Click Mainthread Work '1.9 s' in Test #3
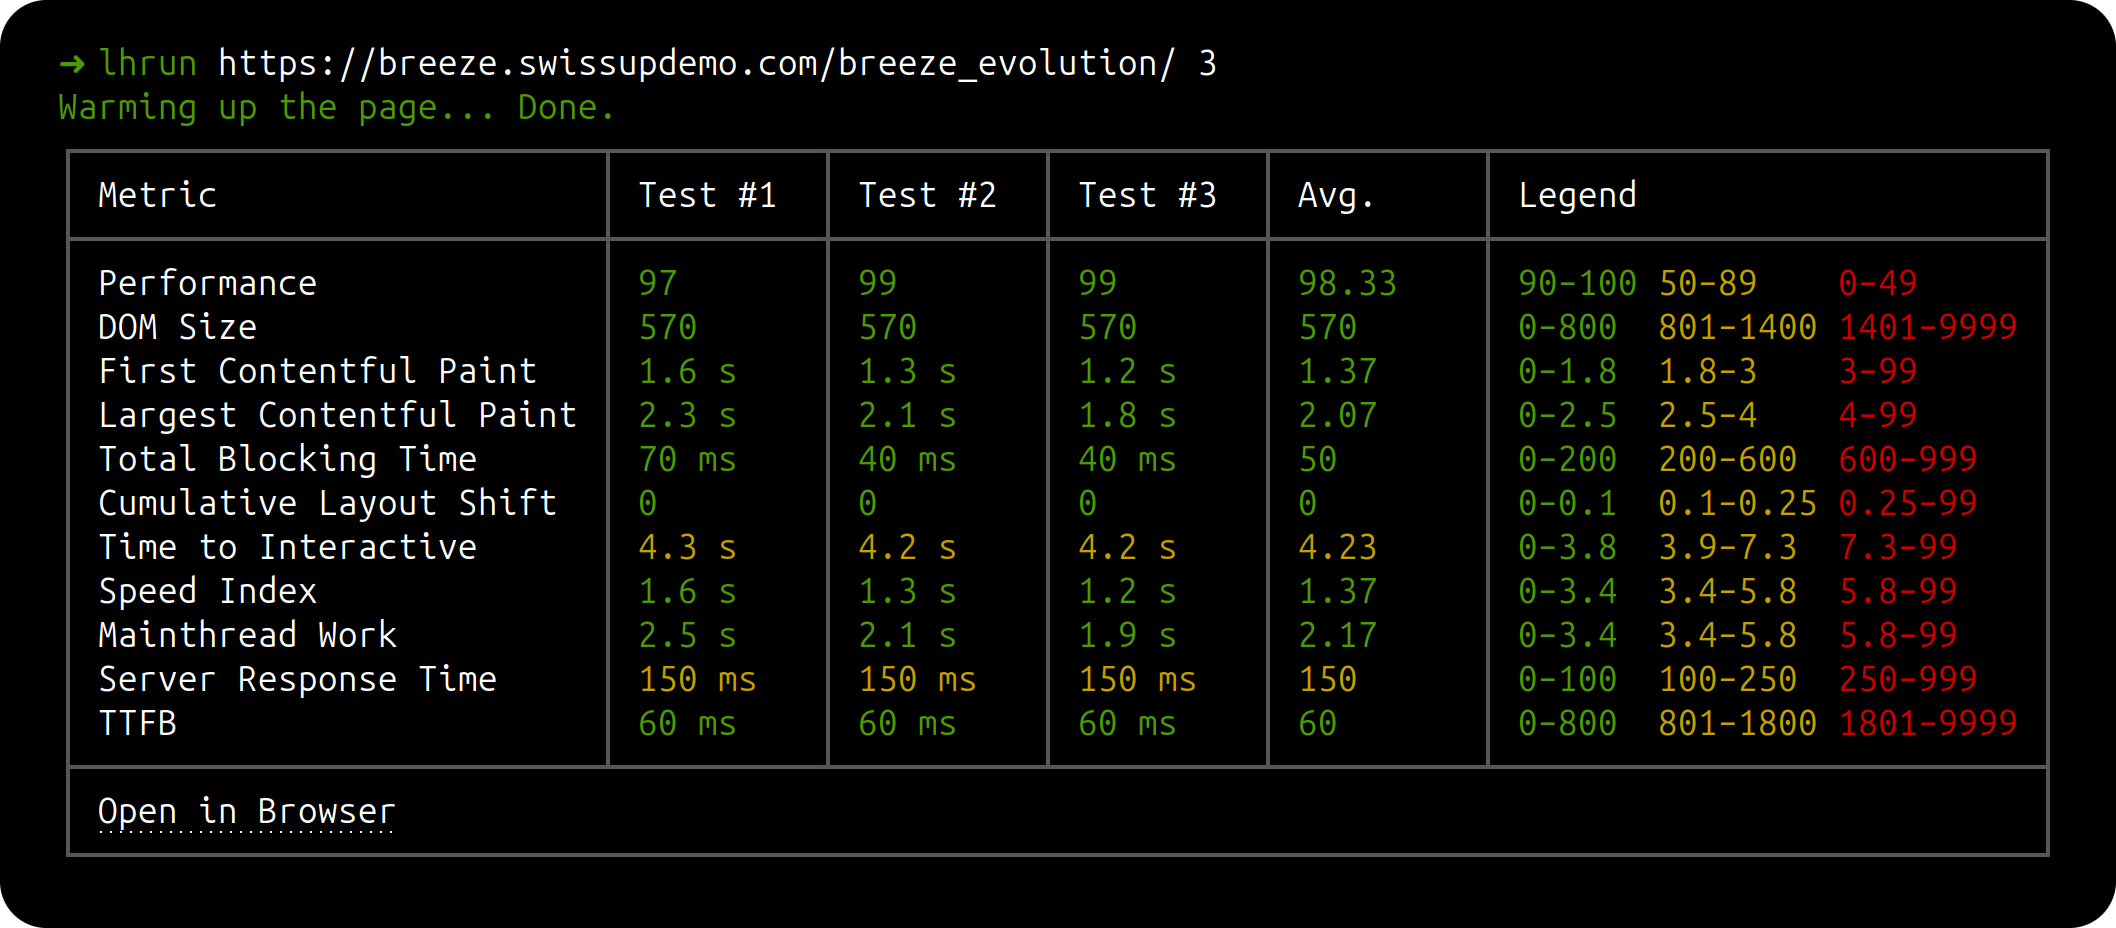The height and width of the screenshot is (928, 2116). click(x=1128, y=635)
